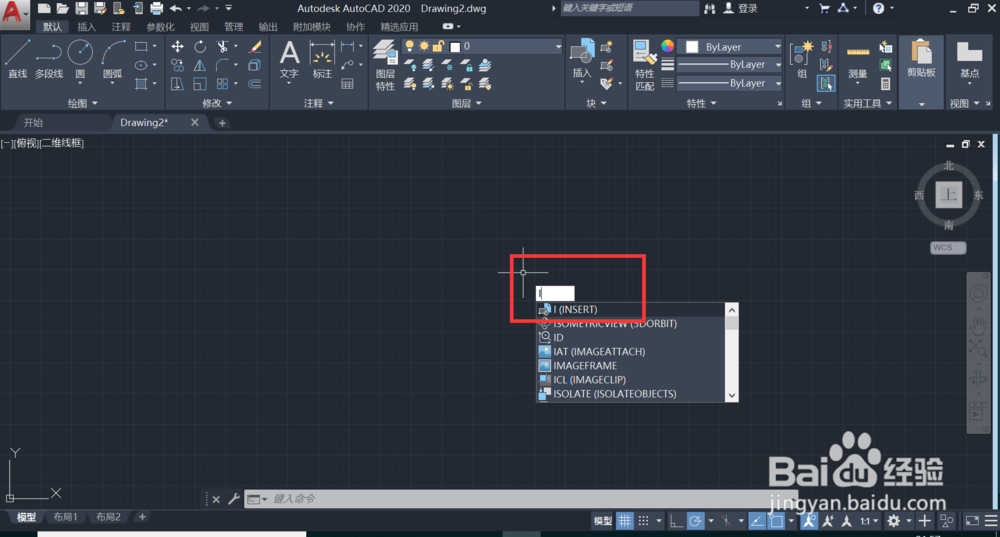The width and height of the screenshot is (1000, 537).
Task: Toggle grid display in status bar
Action: tap(624, 521)
